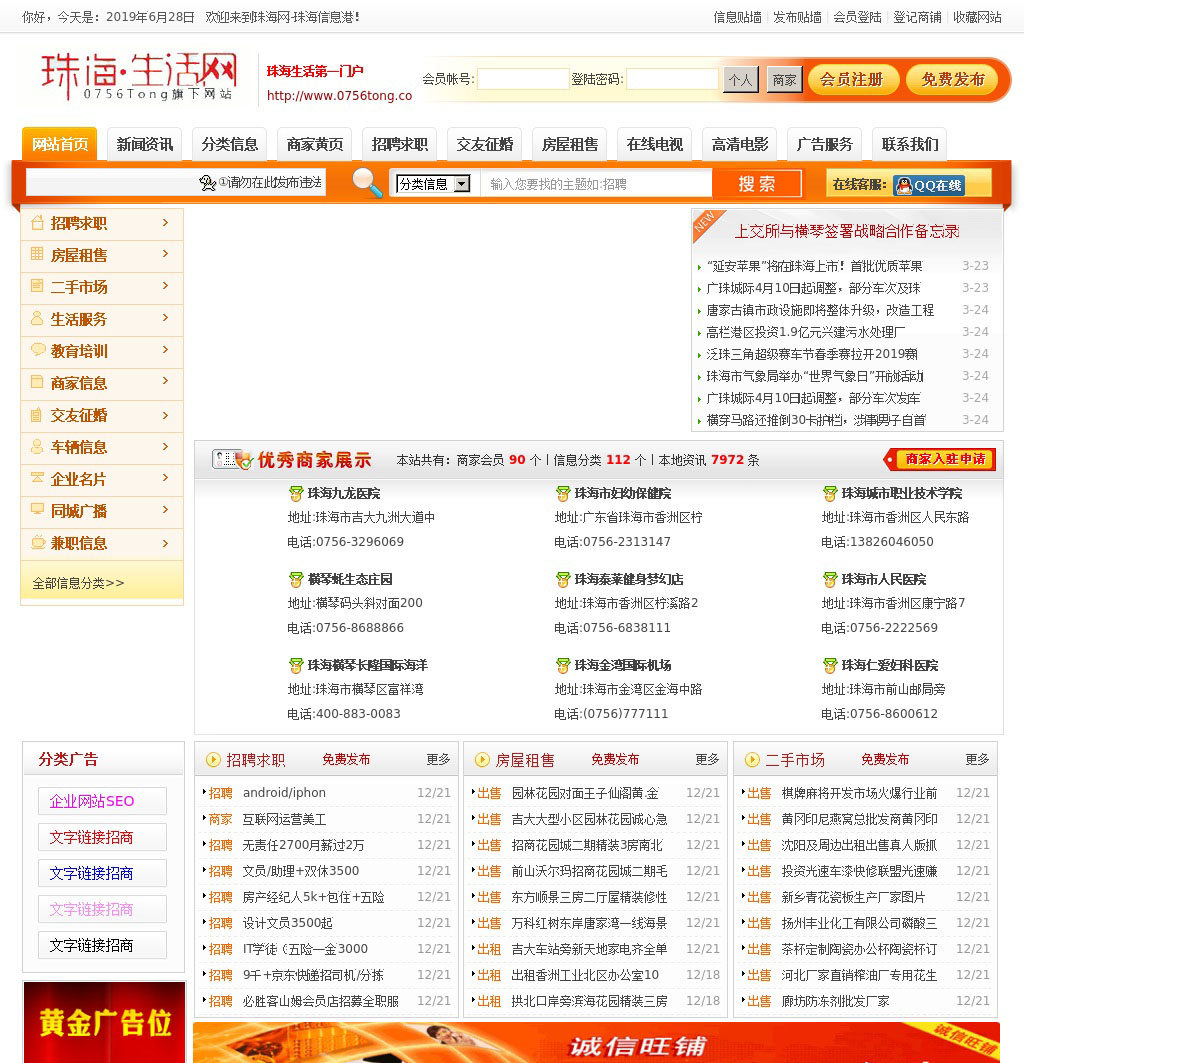Image resolution: width=1200 pixels, height=1063 pixels.
Task: Open the 分类信息 search category dropdown
Action: 434,184
